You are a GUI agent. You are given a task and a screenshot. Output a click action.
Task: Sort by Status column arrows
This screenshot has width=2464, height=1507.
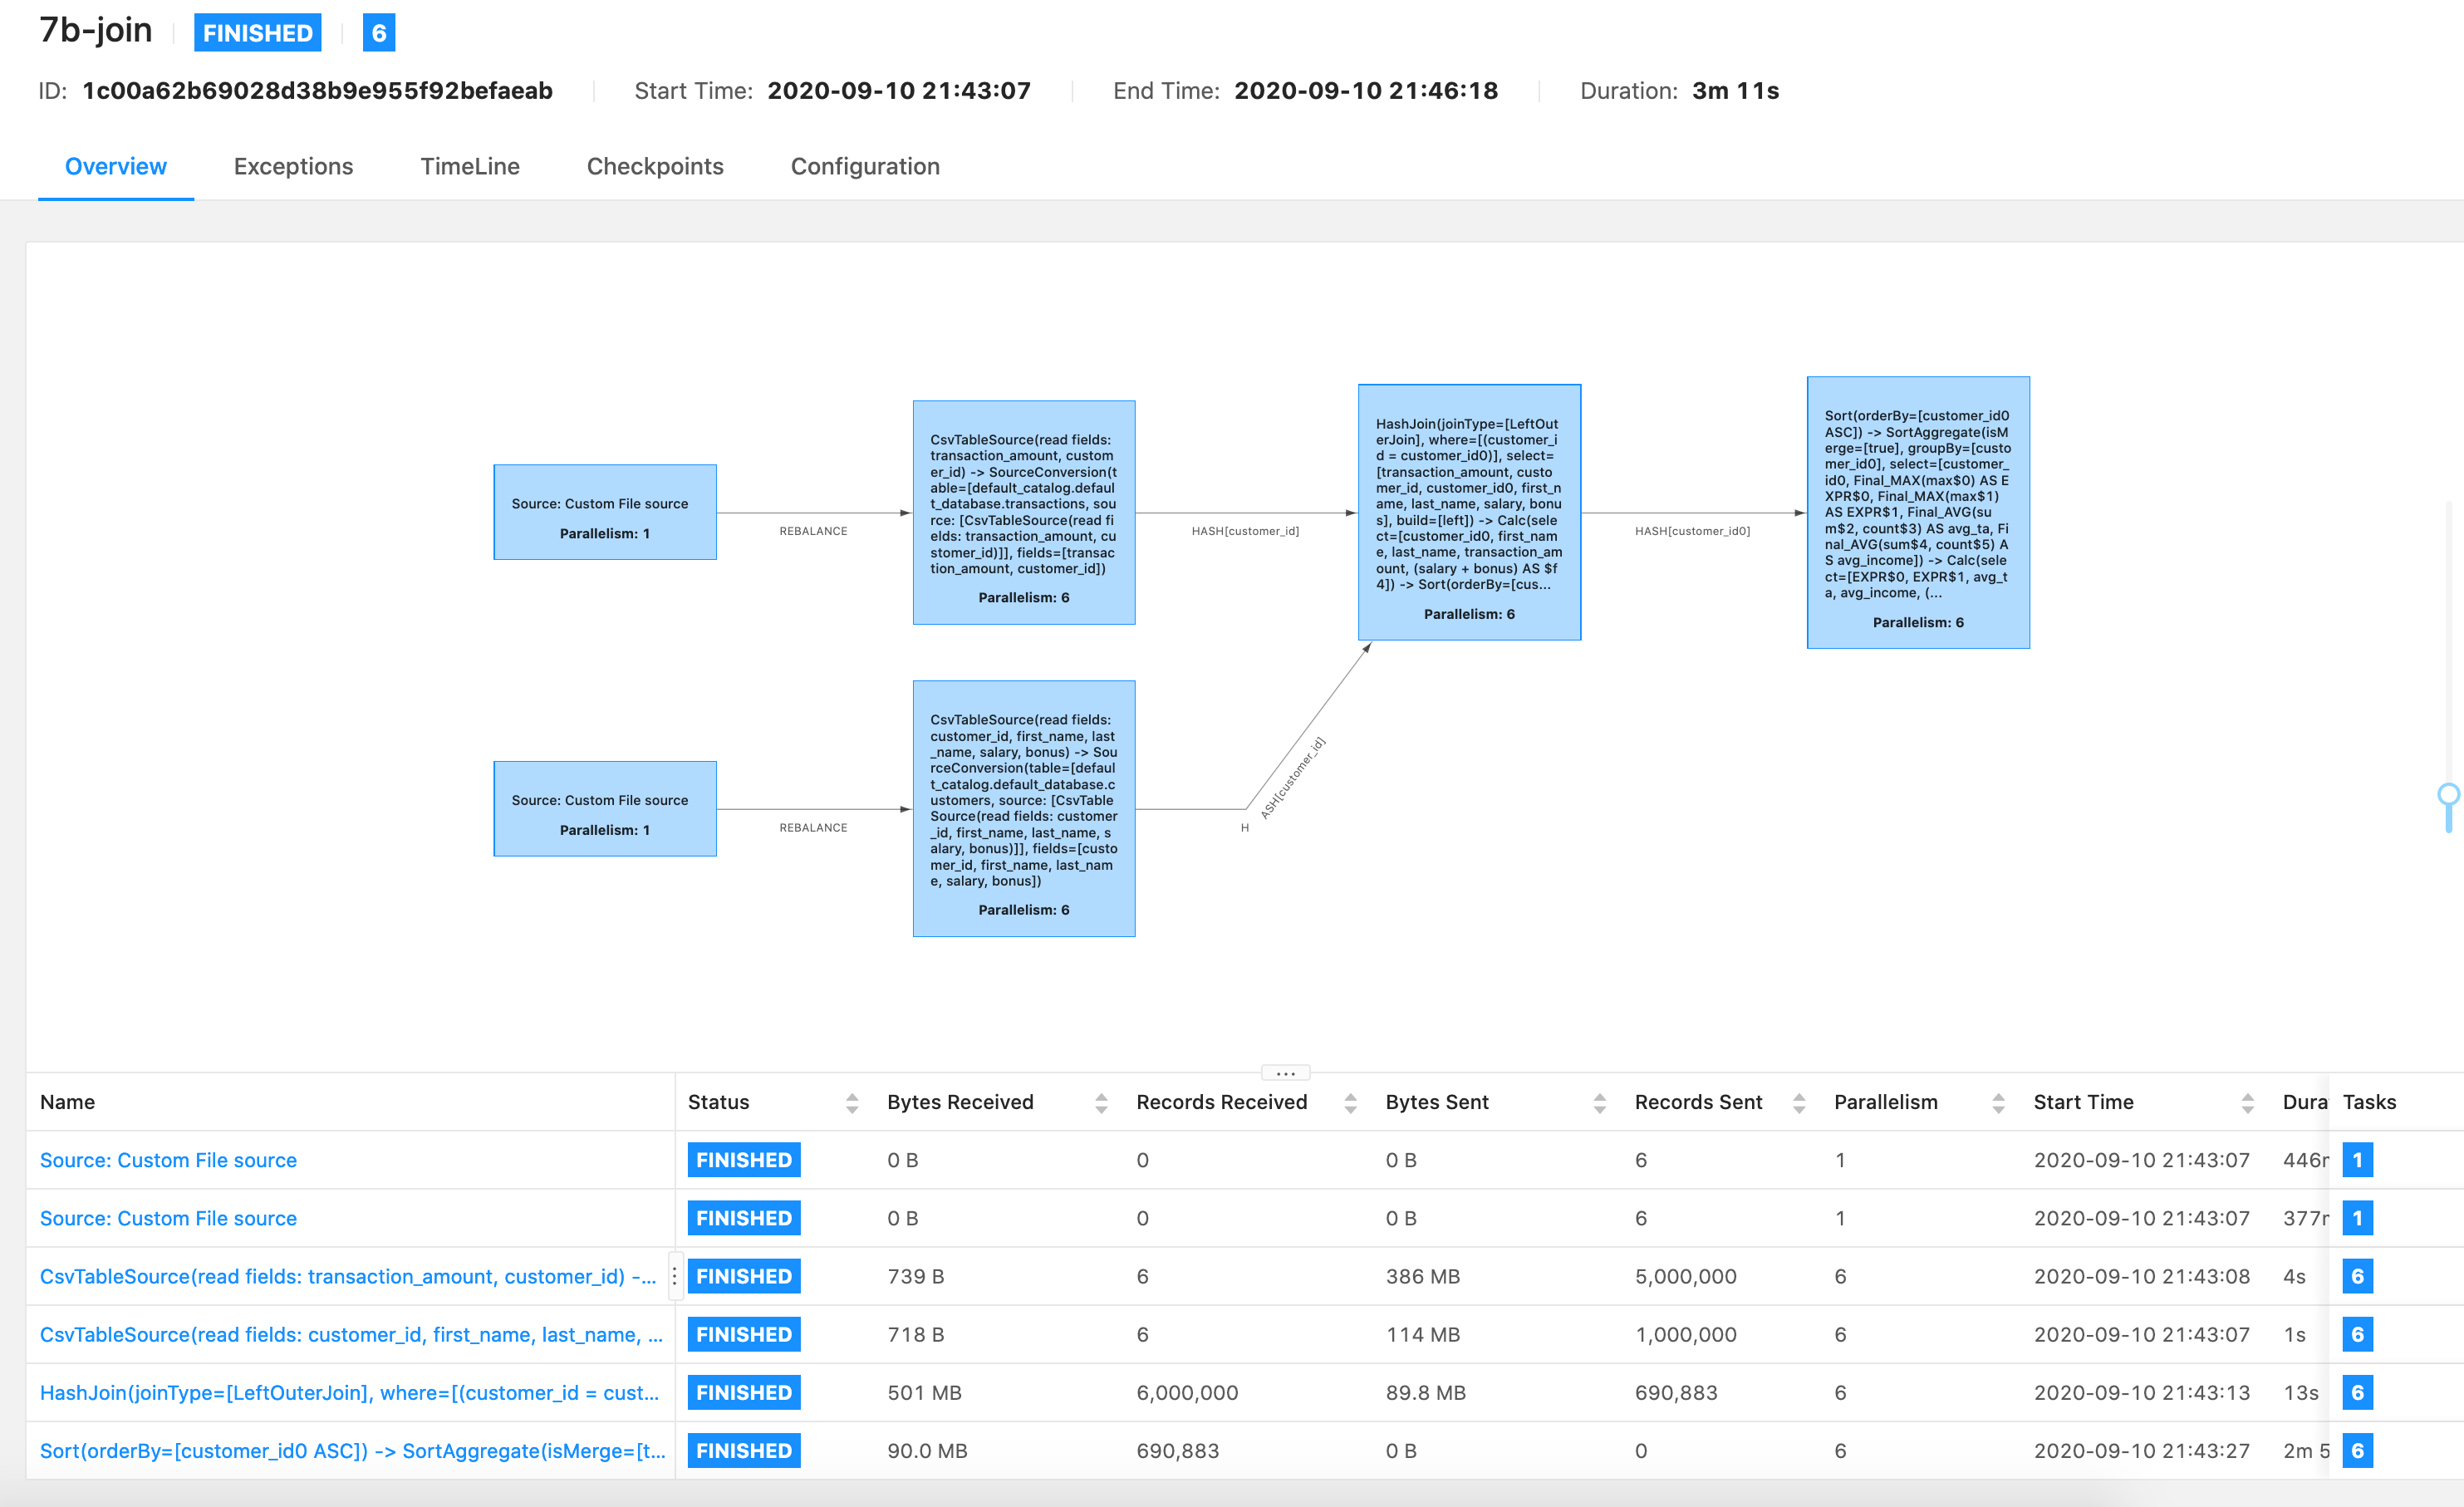click(x=851, y=1102)
